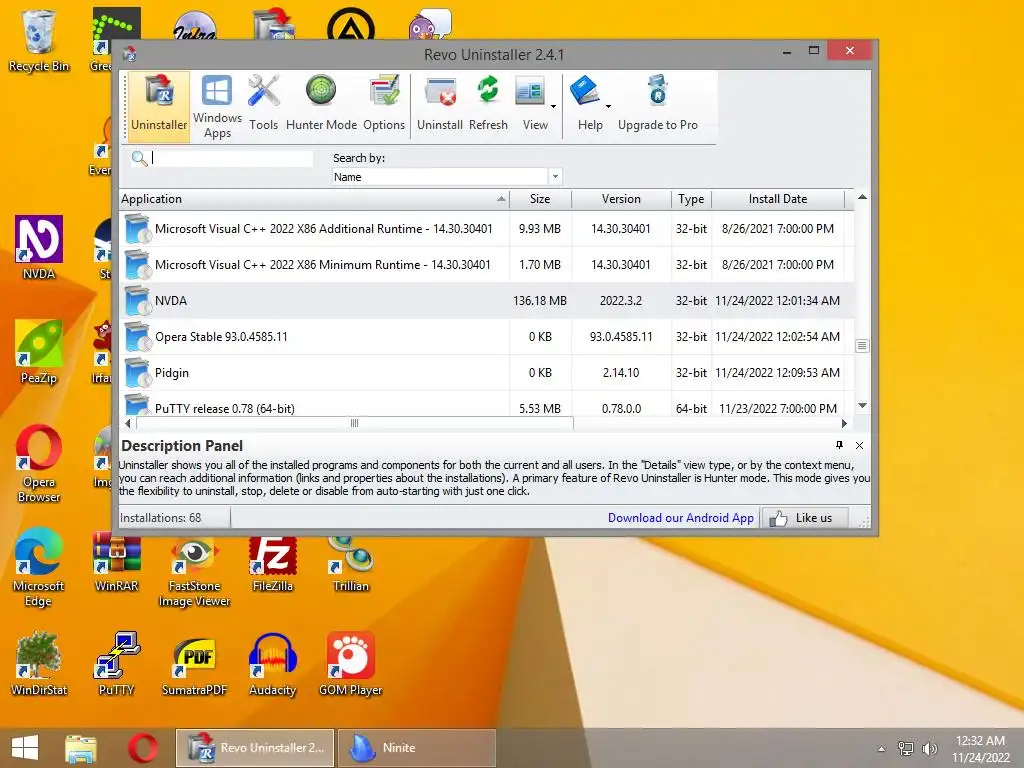Open Download our Android App link

point(680,518)
